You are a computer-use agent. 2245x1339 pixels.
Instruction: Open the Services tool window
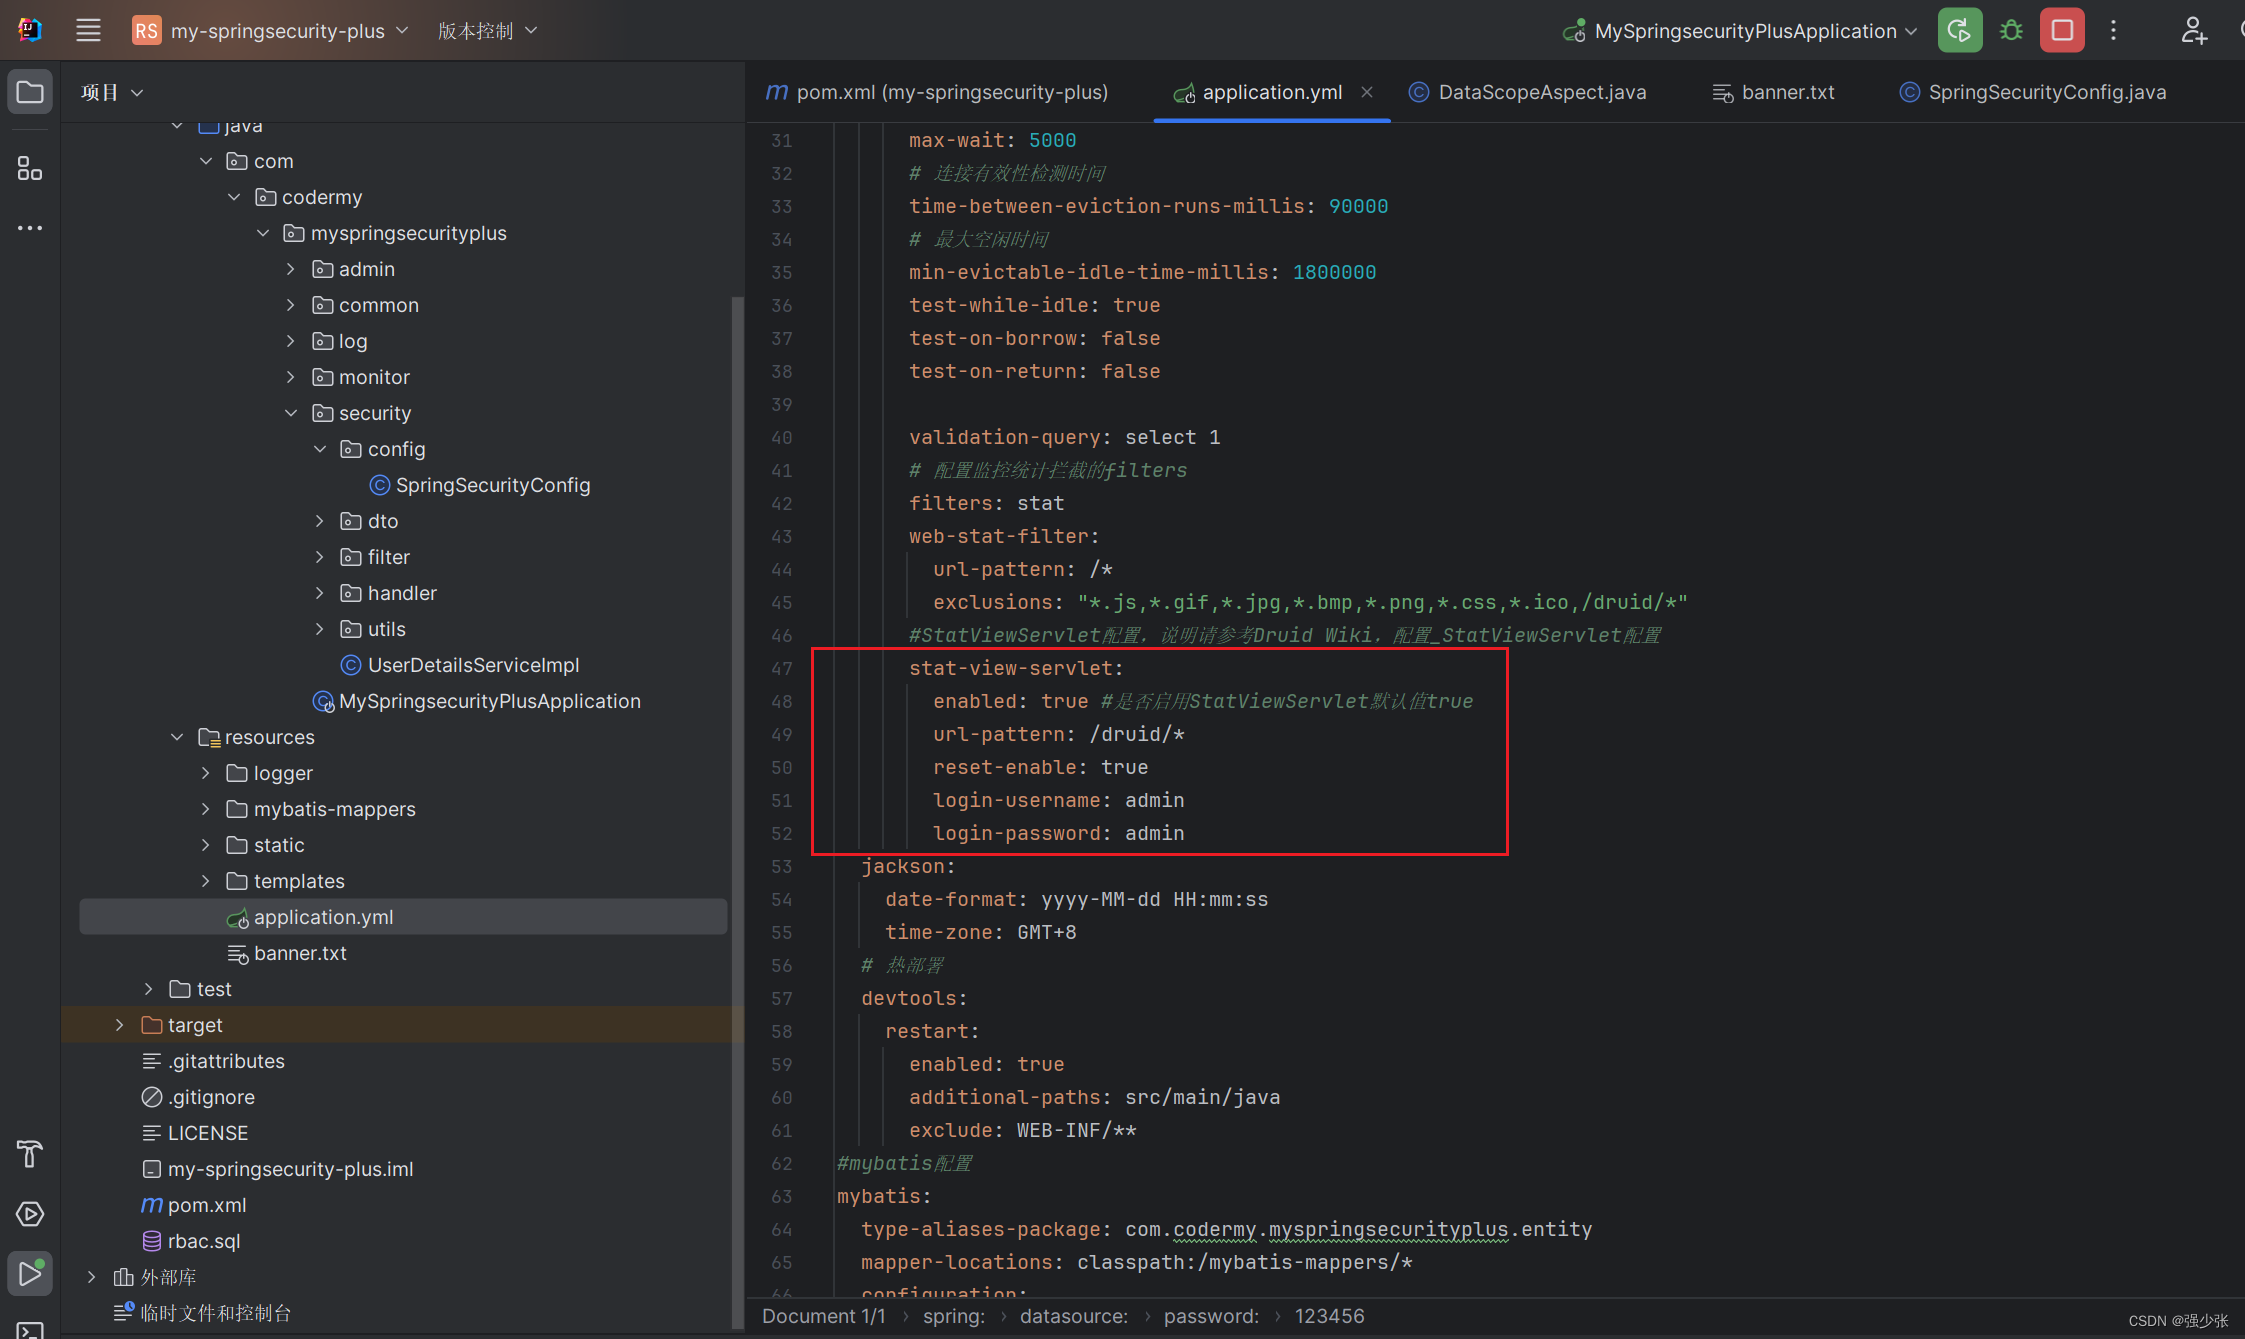pyautogui.click(x=30, y=1214)
